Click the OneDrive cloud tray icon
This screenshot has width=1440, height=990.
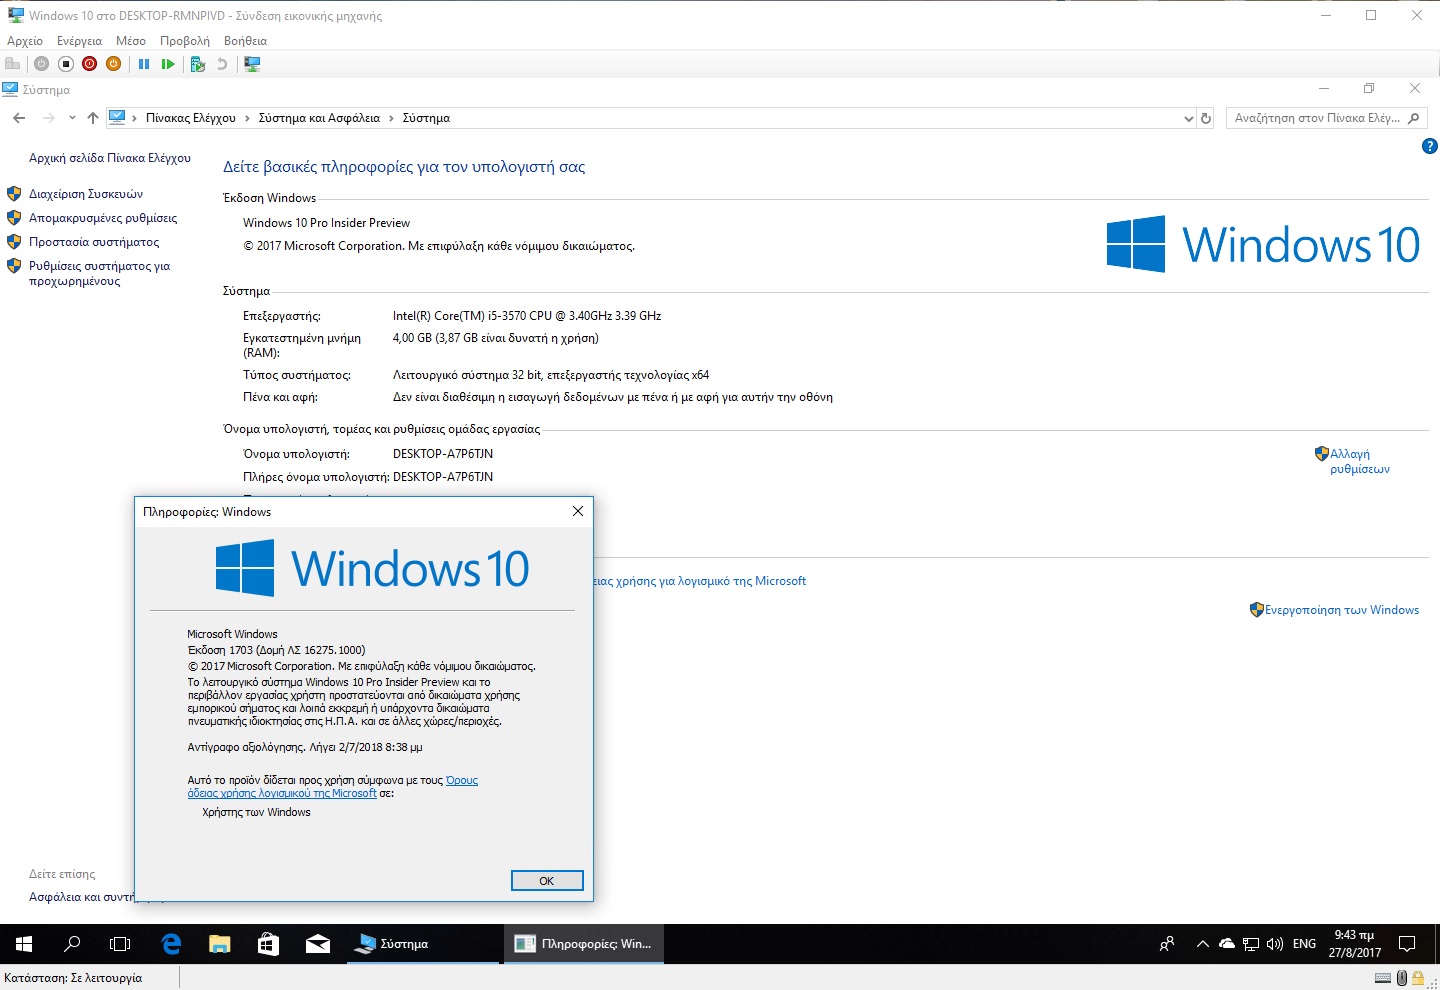(1227, 944)
